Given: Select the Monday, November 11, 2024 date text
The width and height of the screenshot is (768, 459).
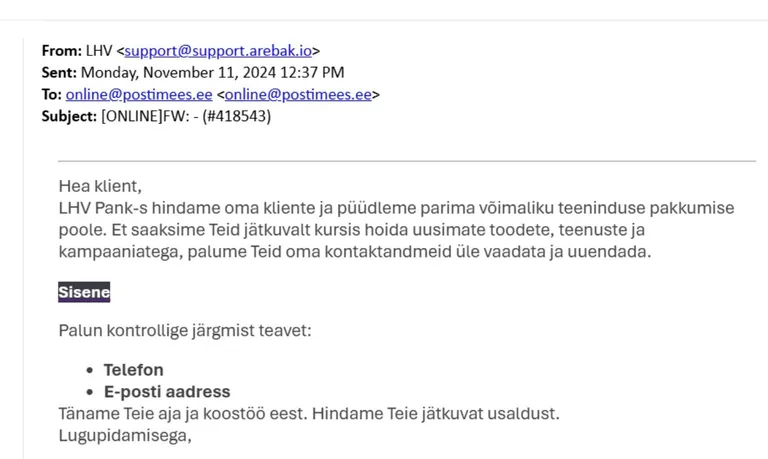Looking at the screenshot, I should [x=178, y=72].
